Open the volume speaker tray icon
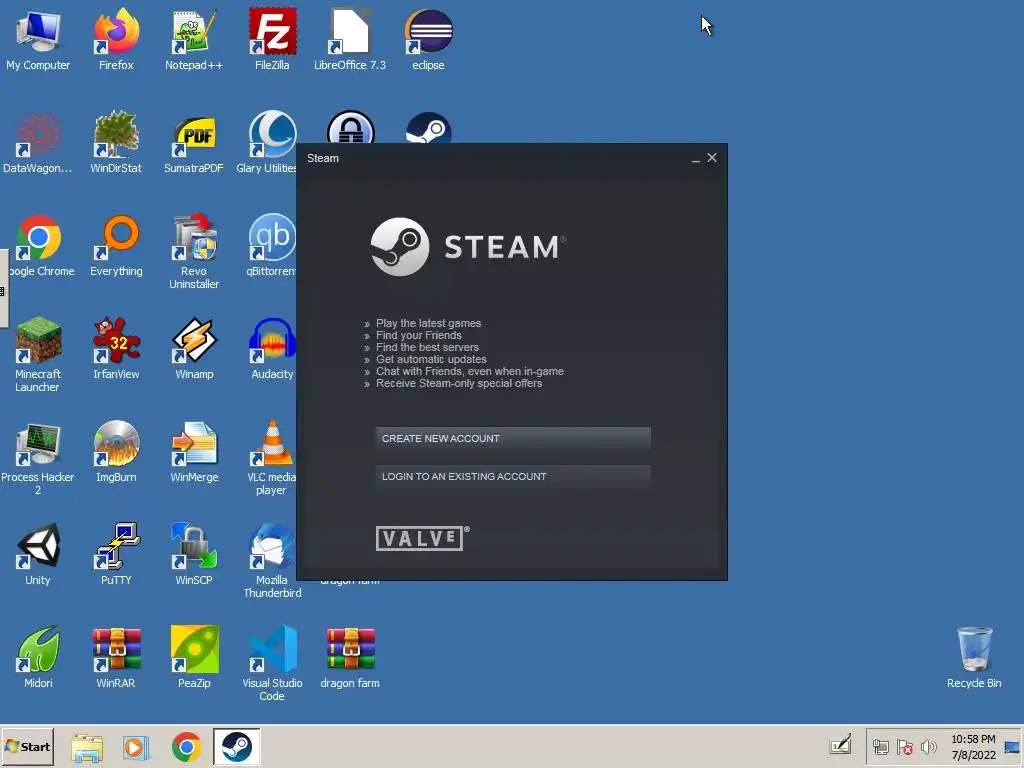 tap(928, 746)
